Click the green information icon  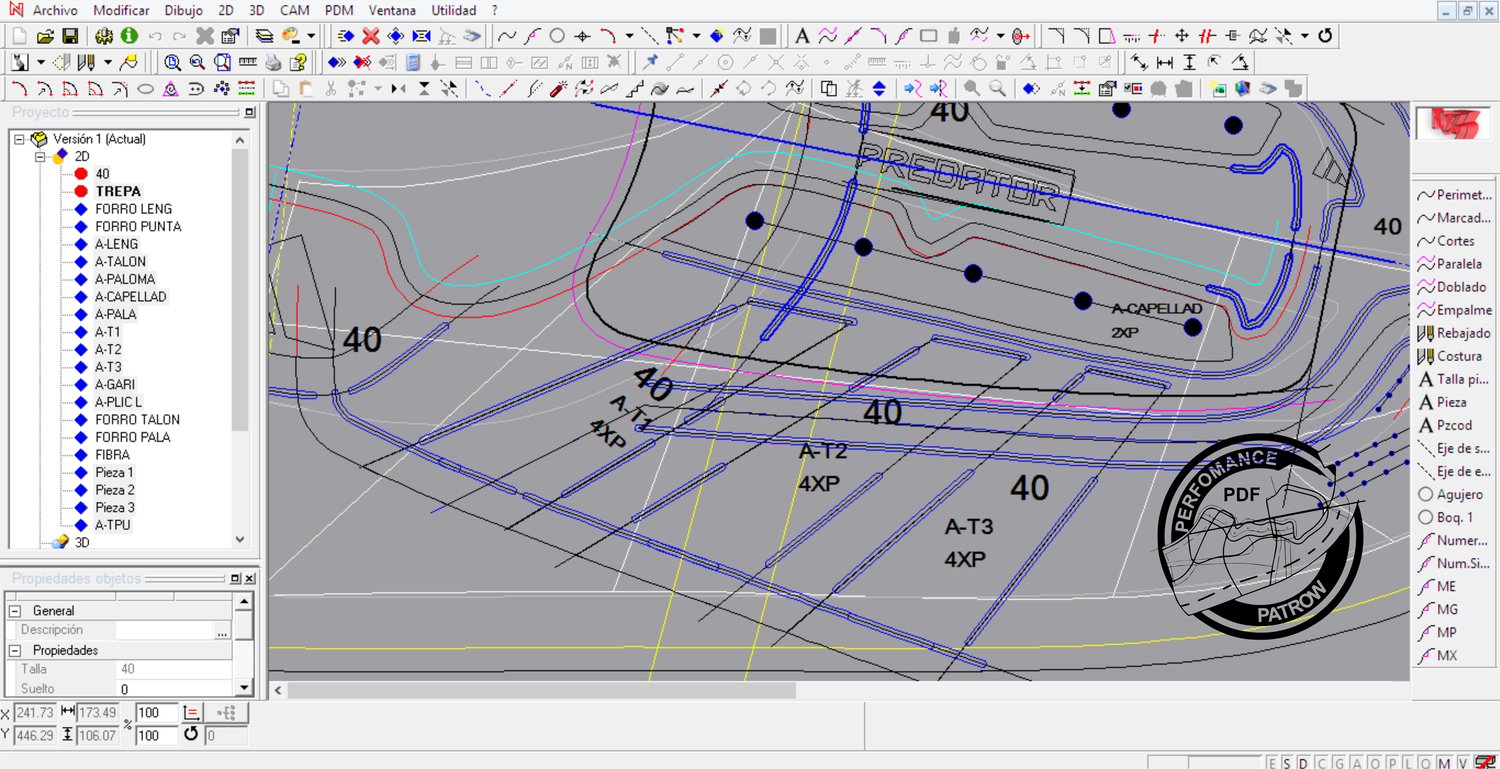(129, 36)
